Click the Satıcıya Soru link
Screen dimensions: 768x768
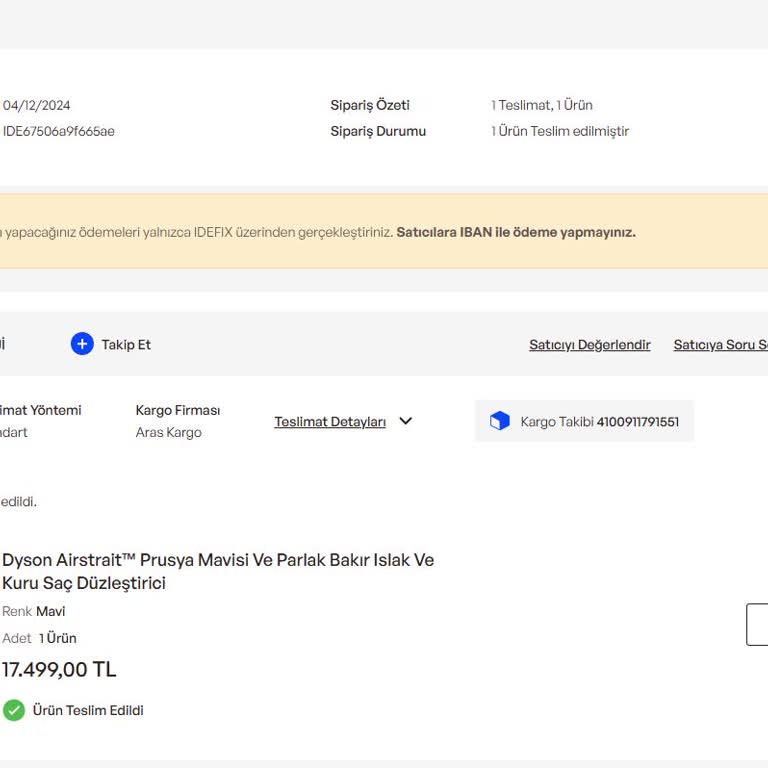[x=720, y=345]
